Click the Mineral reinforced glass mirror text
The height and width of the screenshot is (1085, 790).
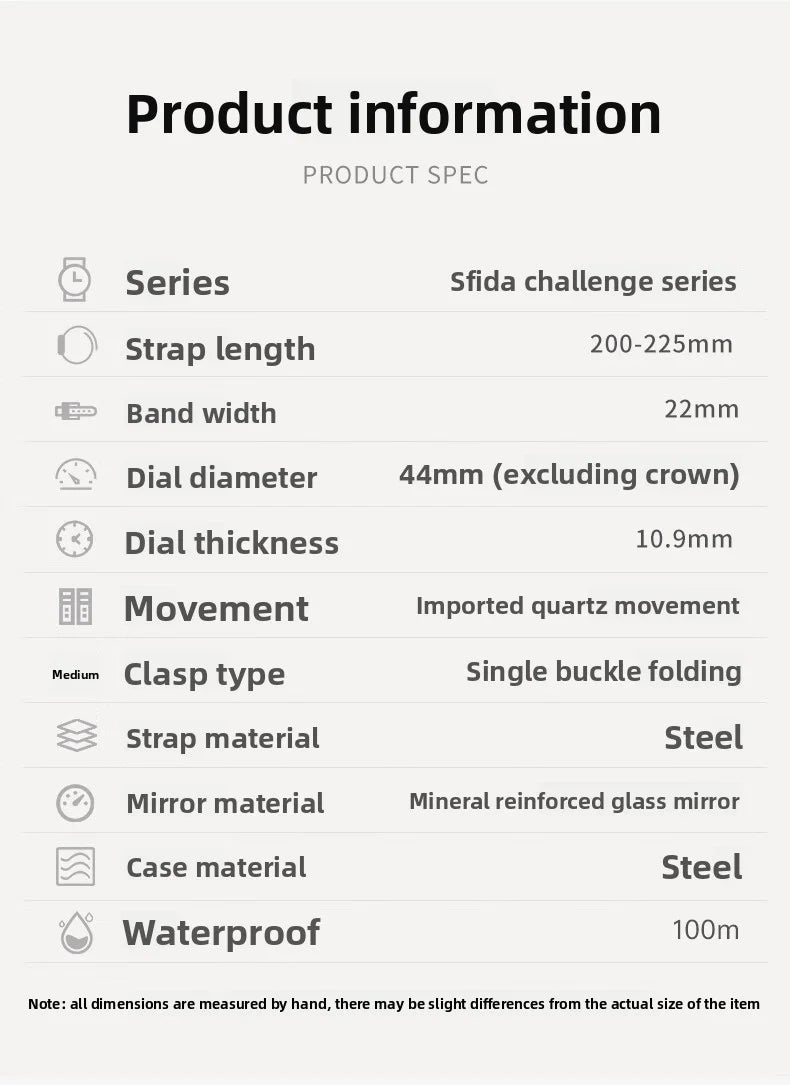point(574,801)
